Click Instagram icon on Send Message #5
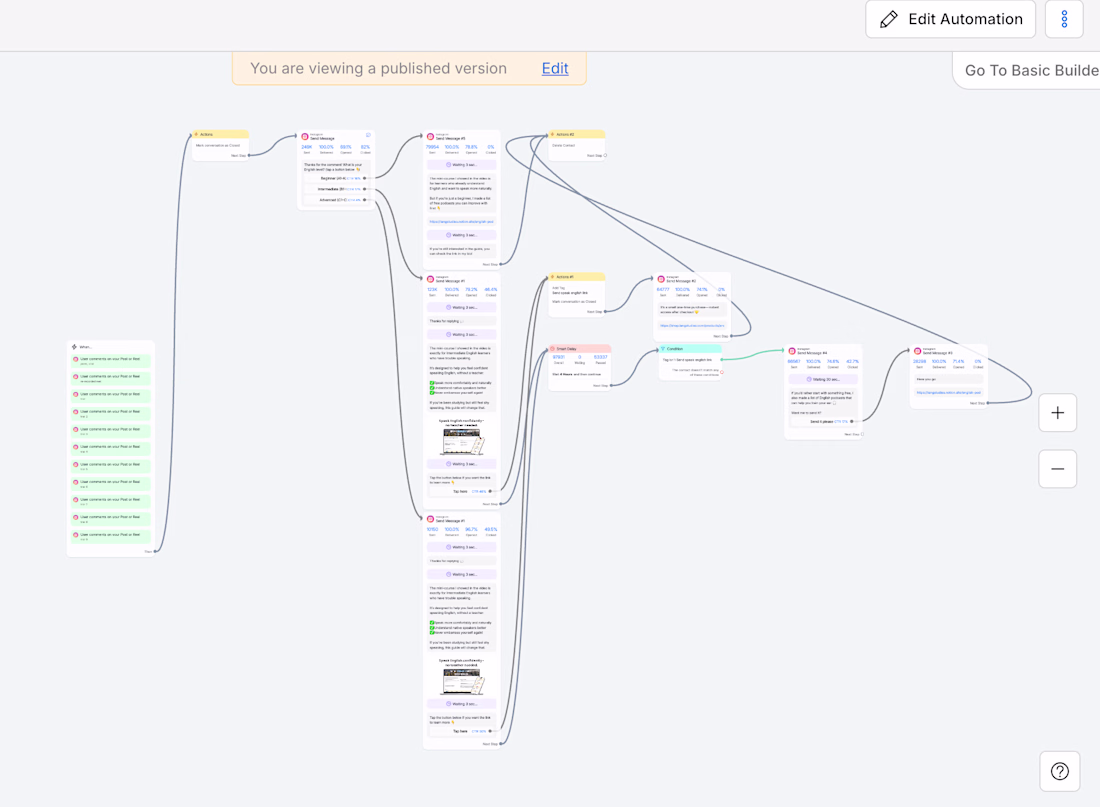Image resolution: width=1100 pixels, height=807 pixels. (x=431, y=137)
